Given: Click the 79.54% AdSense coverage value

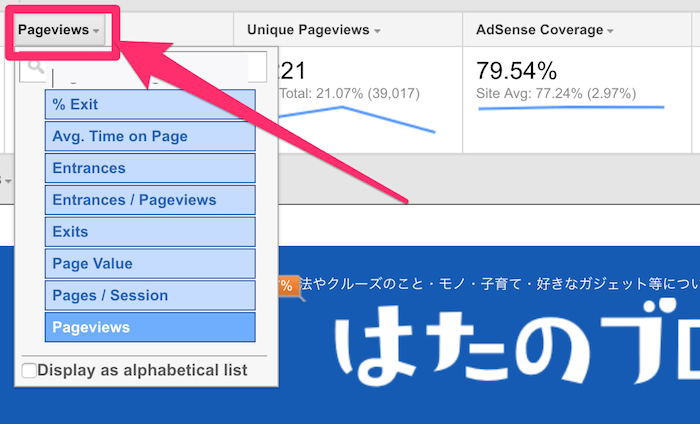Looking at the screenshot, I should 517,71.
